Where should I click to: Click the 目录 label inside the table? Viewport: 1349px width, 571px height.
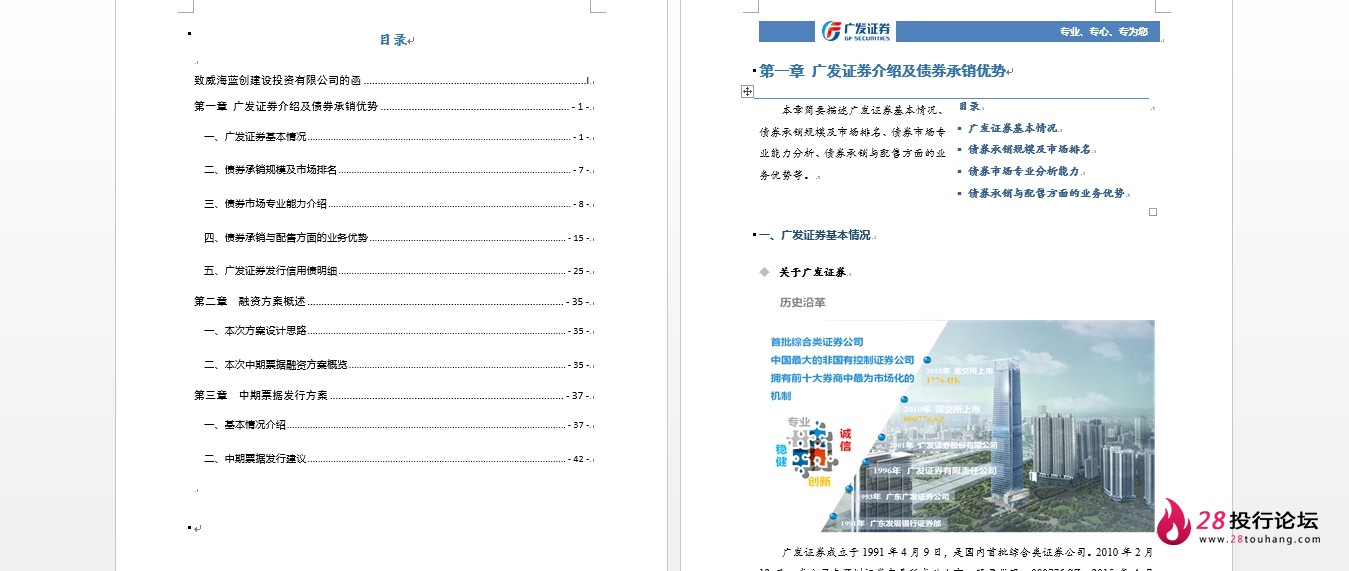point(969,106)
